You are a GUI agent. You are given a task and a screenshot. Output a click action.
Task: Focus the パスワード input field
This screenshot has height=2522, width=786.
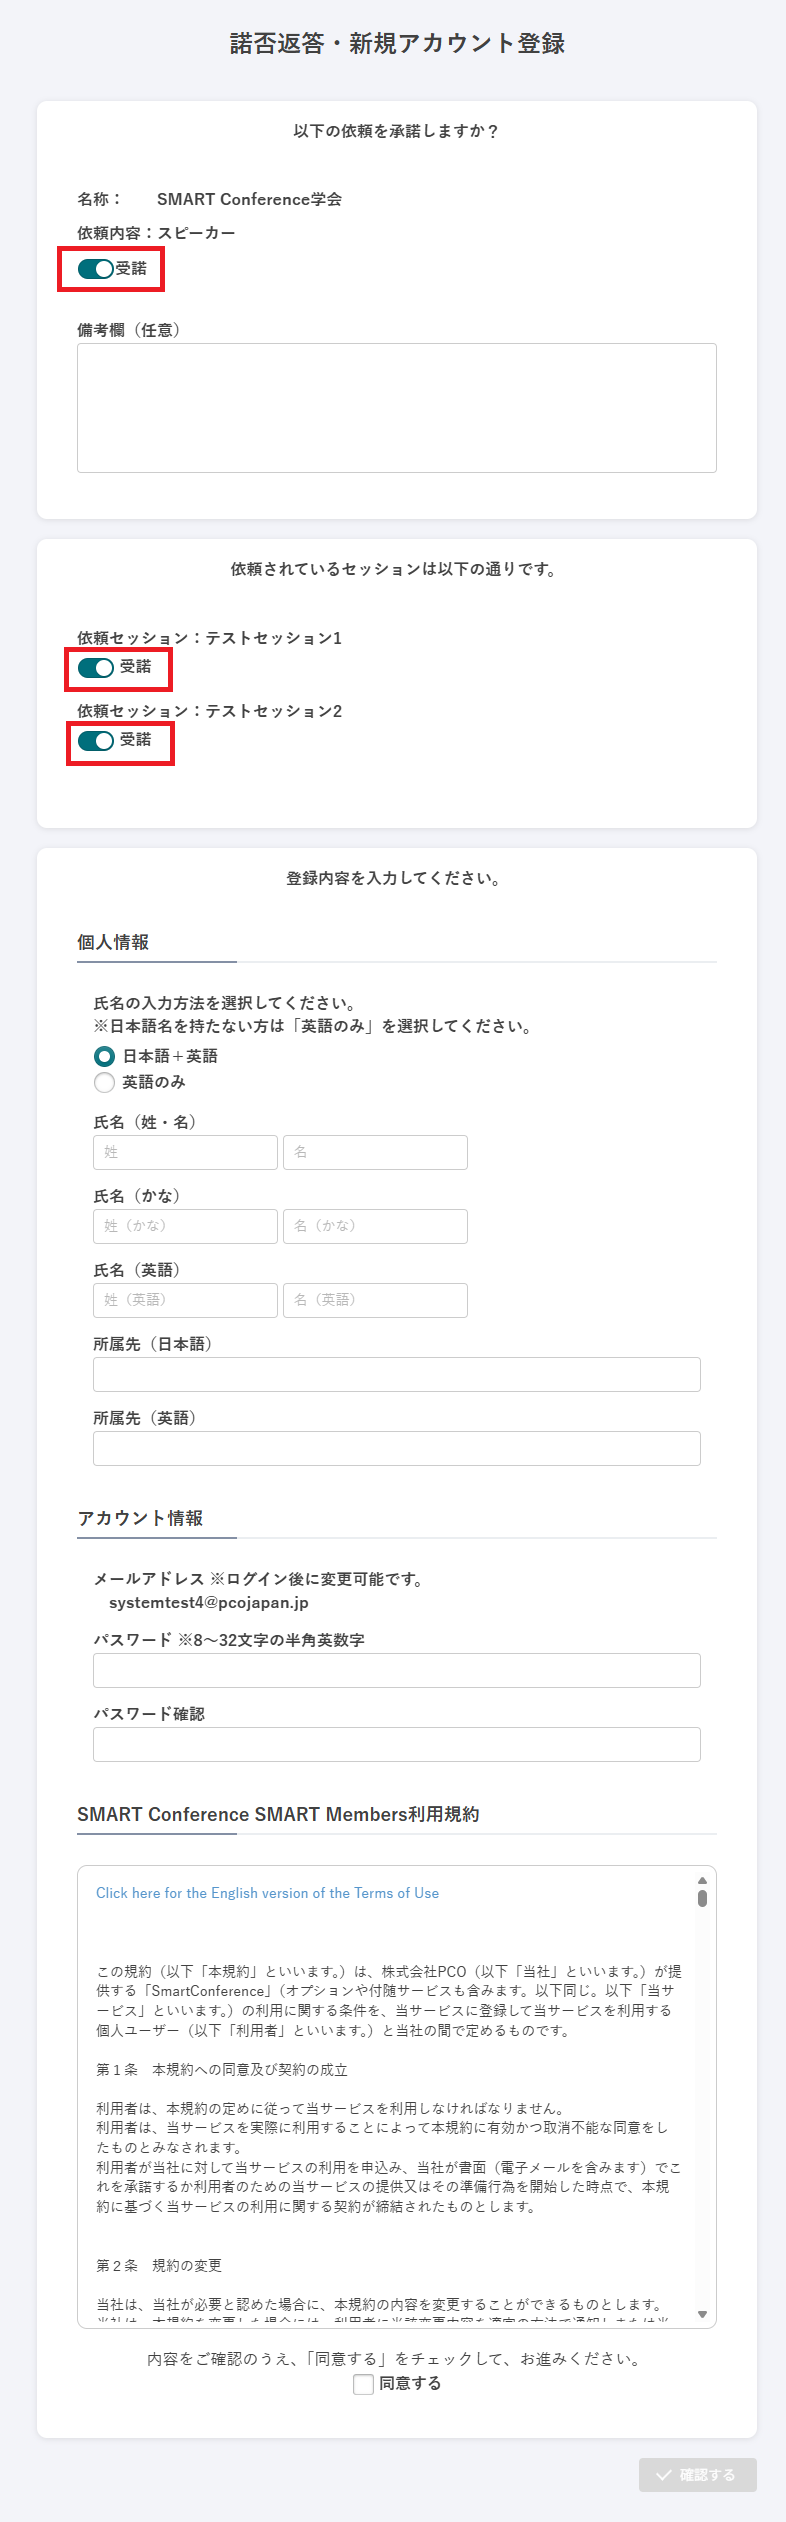coord(396,1670)
